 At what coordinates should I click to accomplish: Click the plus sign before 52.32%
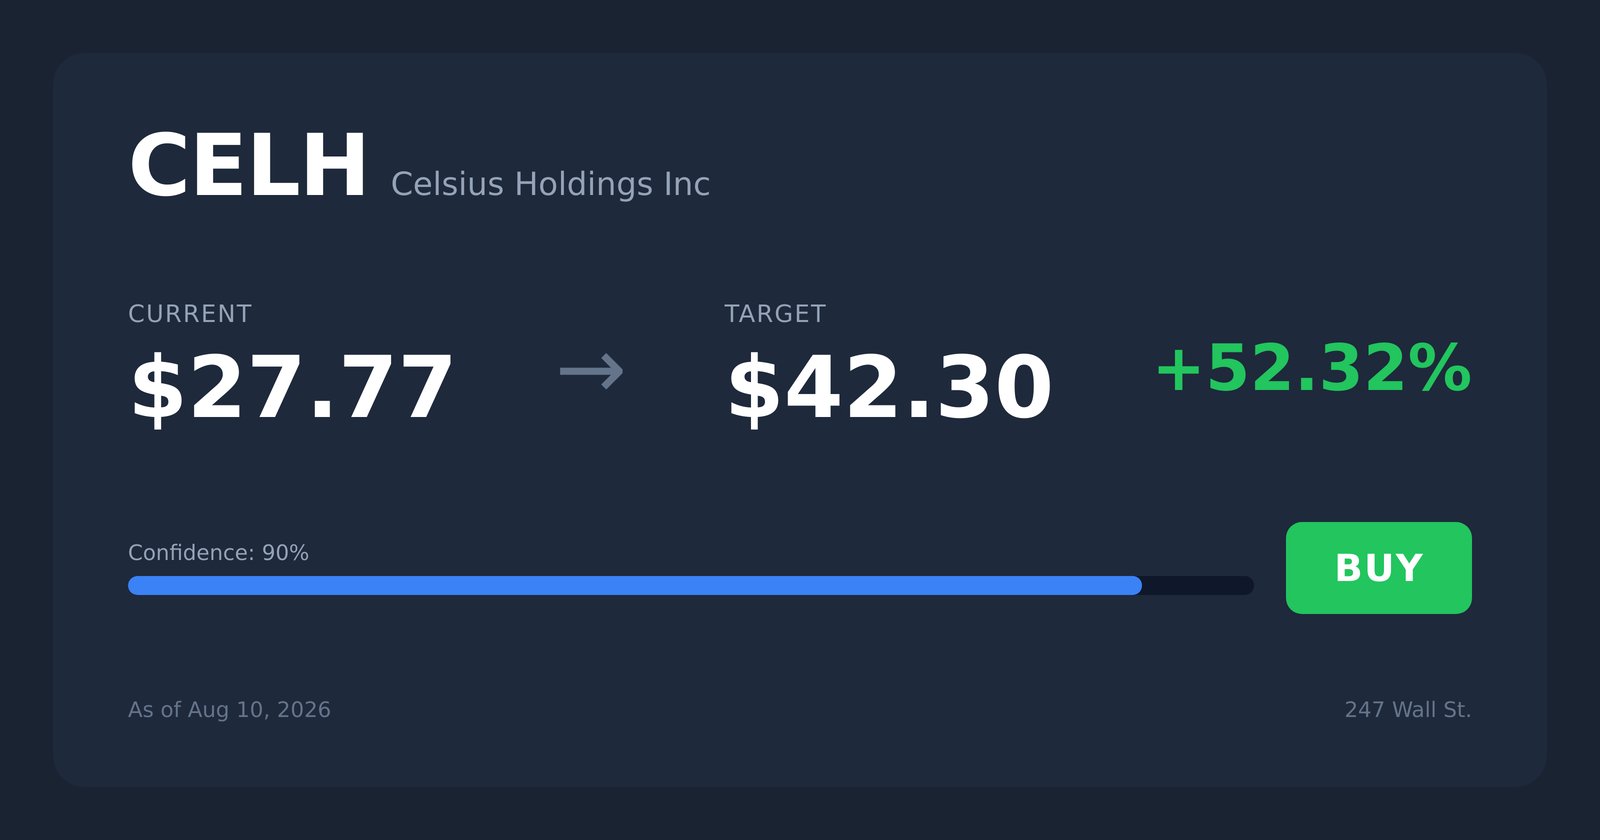pyautogui.click(x=1179, y=370)
